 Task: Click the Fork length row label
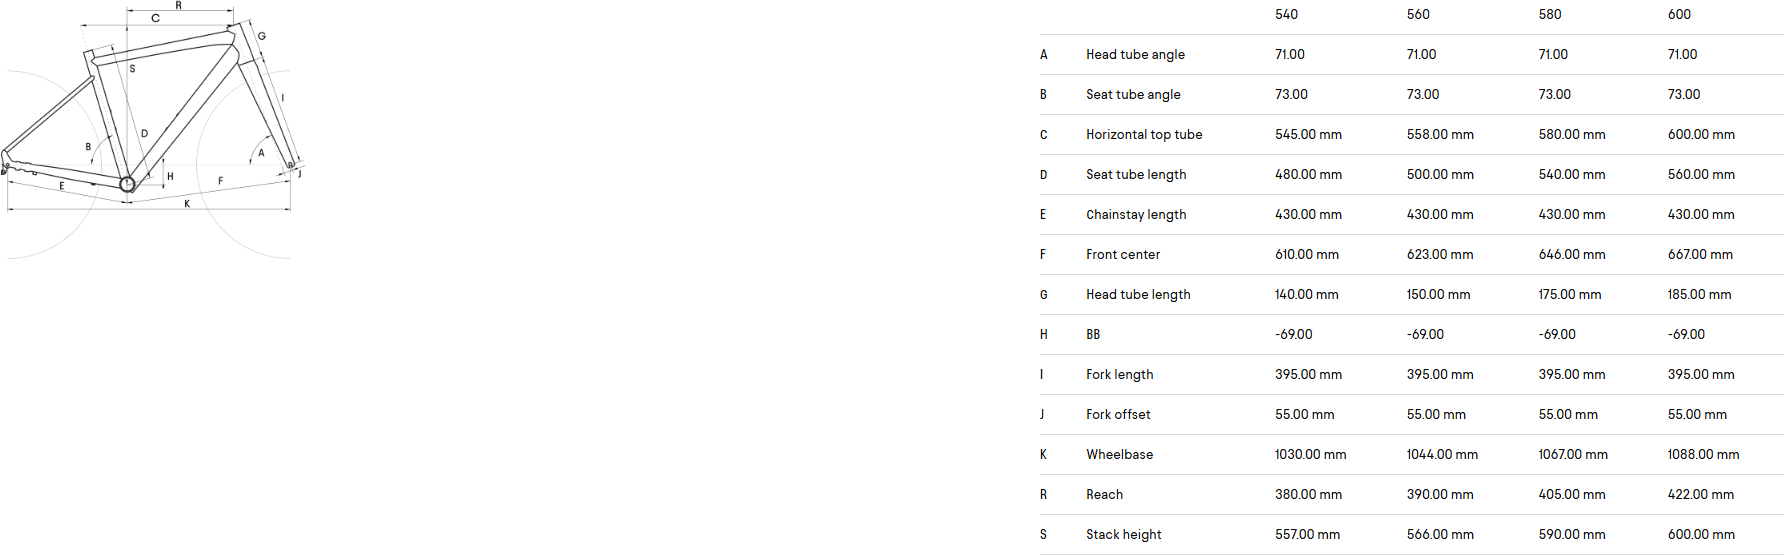click(x=1119, y=374)
